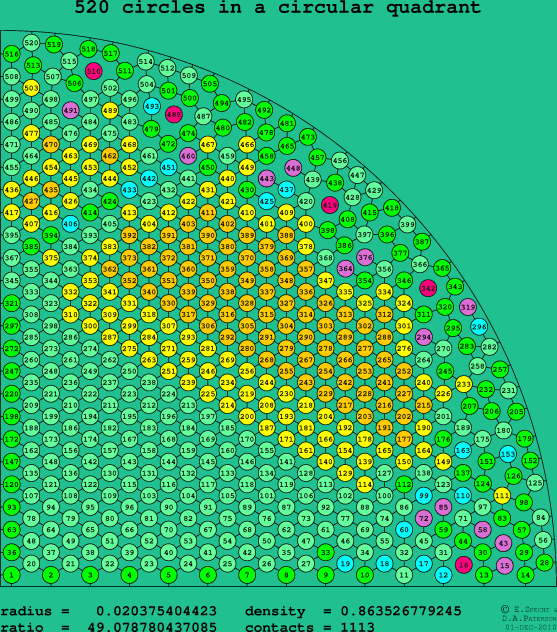
Task: Select the green circle labeled 473
Action: click(x=308, y=137)
